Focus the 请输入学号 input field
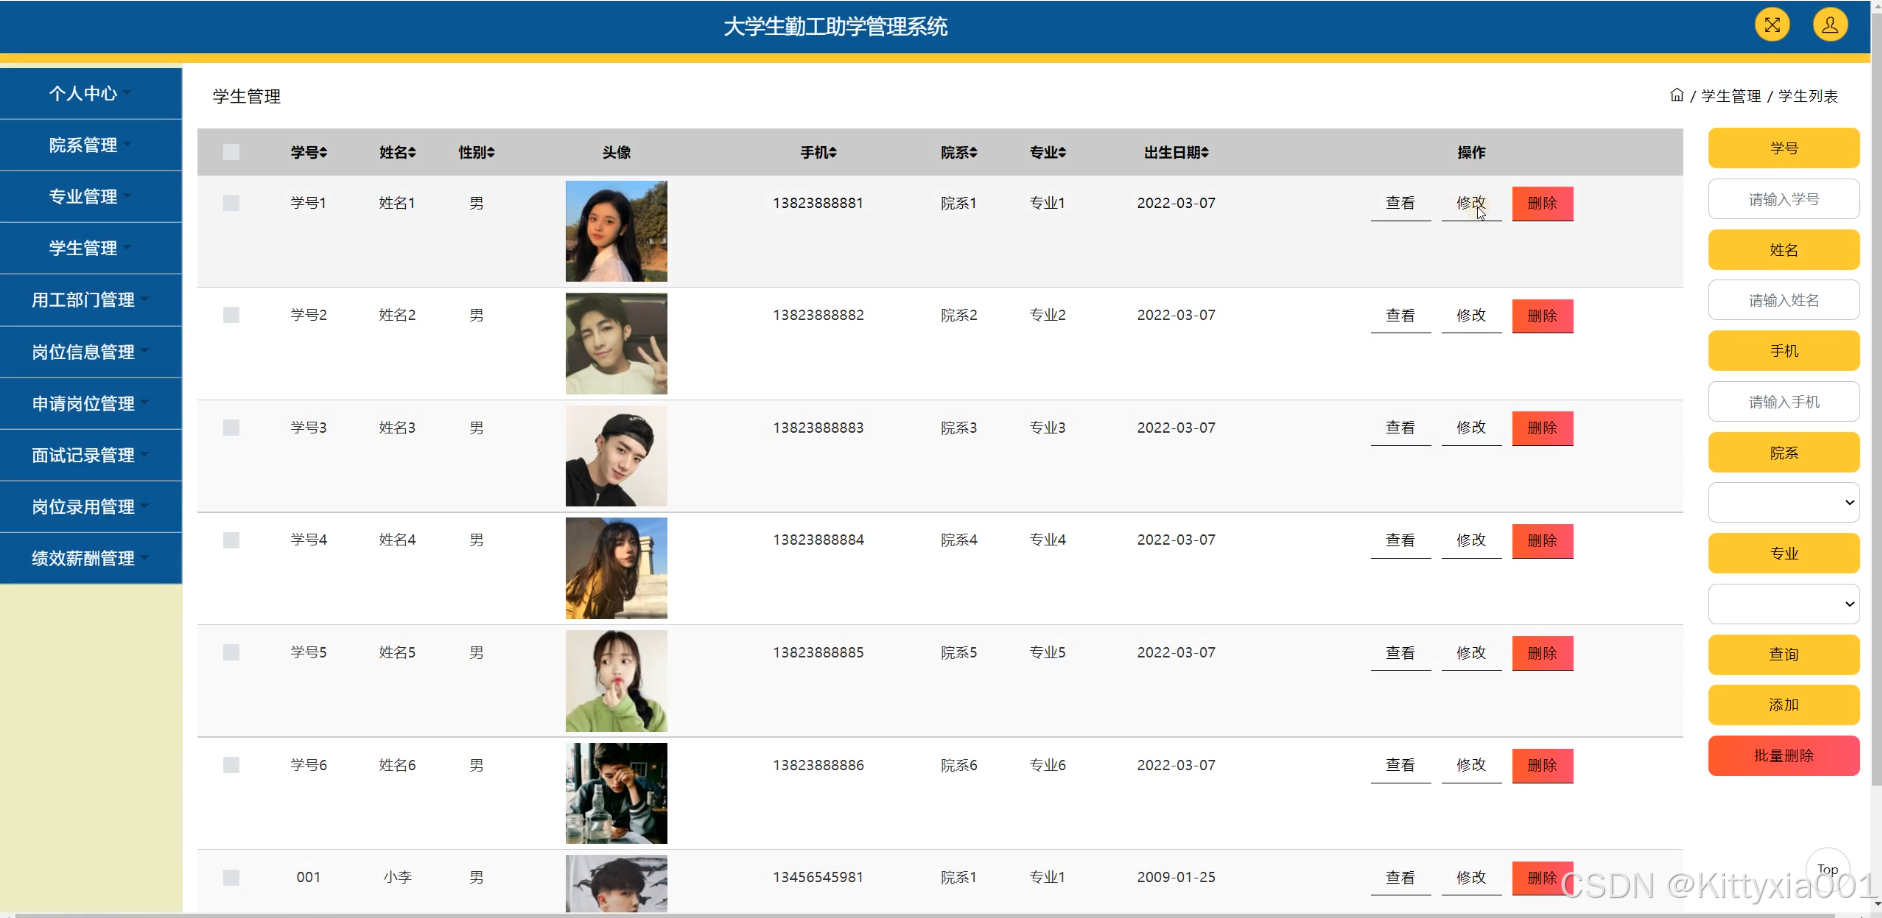This screenshot has height=918, width=1882. click(1783, 199)
